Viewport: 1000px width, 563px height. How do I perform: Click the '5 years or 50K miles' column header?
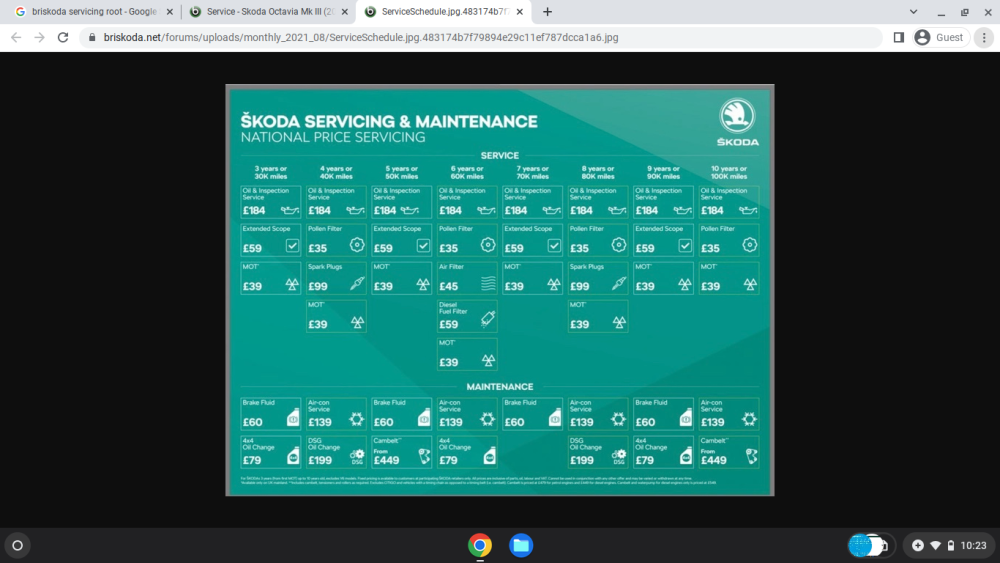click(x=401, y=172)
